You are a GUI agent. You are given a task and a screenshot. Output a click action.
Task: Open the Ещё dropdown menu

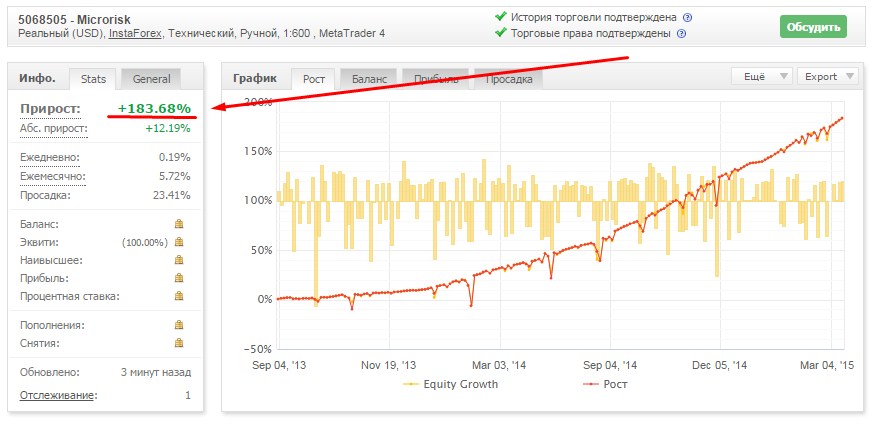coord(763,76)
